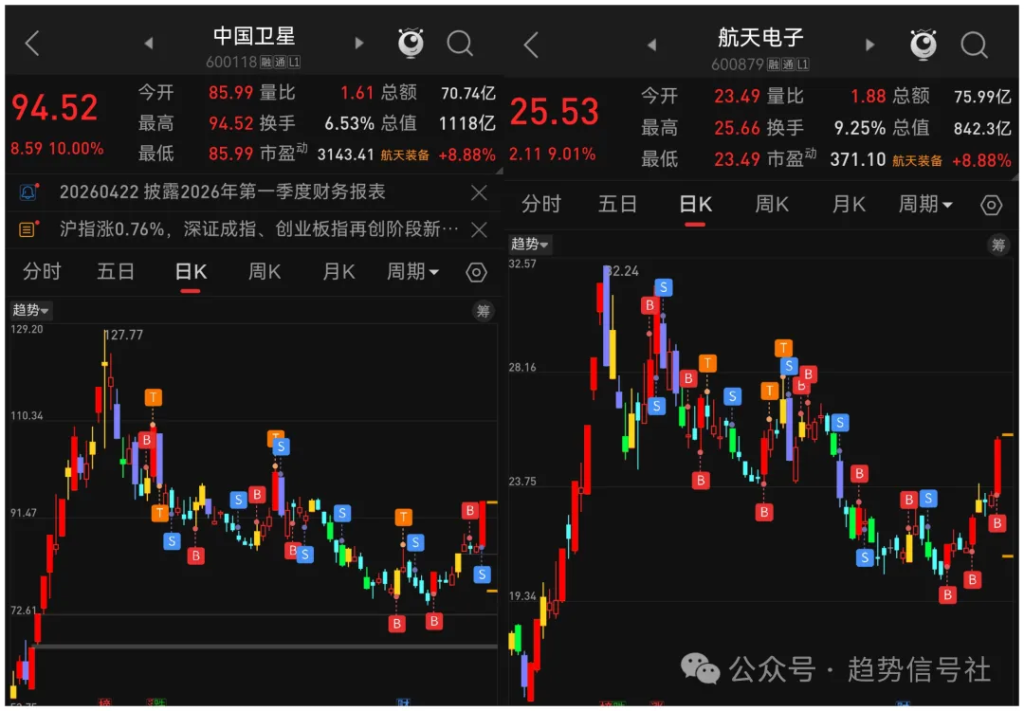Open the stock diagnosis icon for 中国卫星

coord(410,44)
